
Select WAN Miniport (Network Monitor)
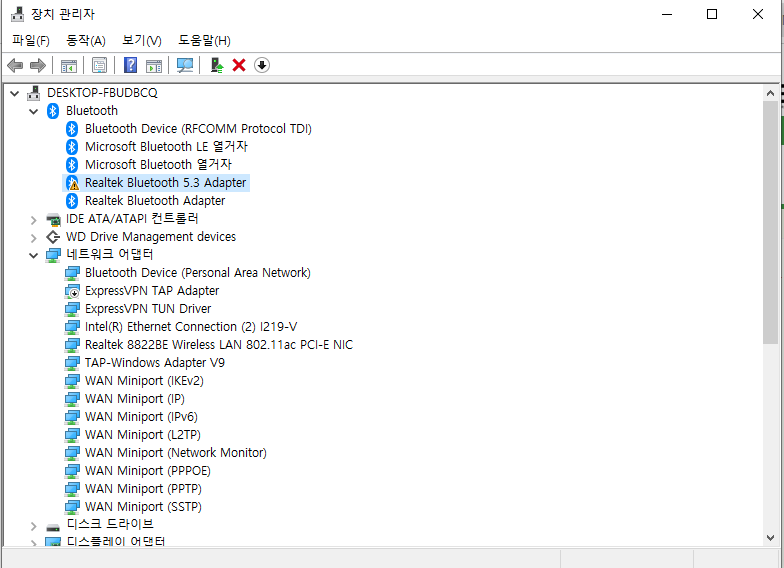(x=176, y=452)
